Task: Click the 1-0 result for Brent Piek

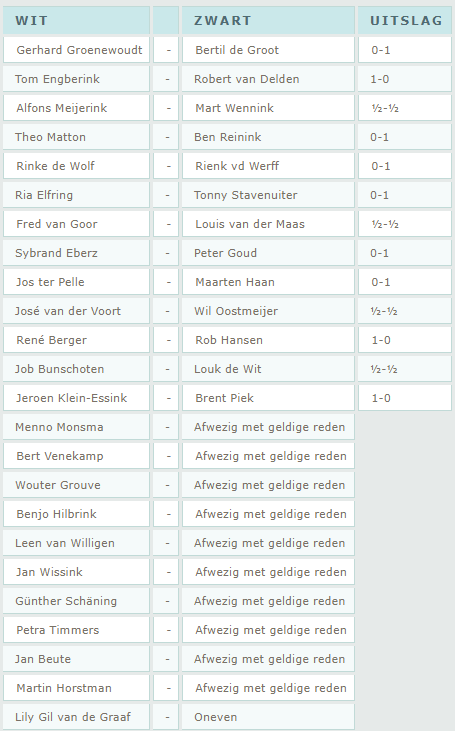Action: [x=381, y=398]
